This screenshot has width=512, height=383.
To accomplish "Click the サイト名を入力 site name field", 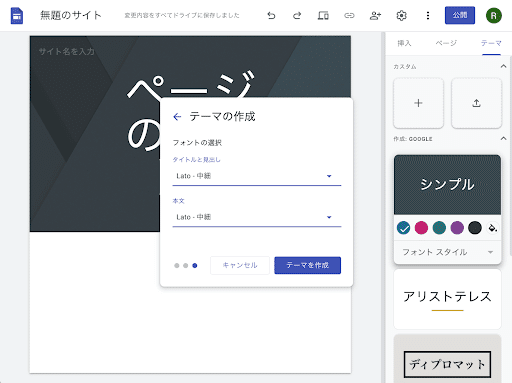I will 67,52.
